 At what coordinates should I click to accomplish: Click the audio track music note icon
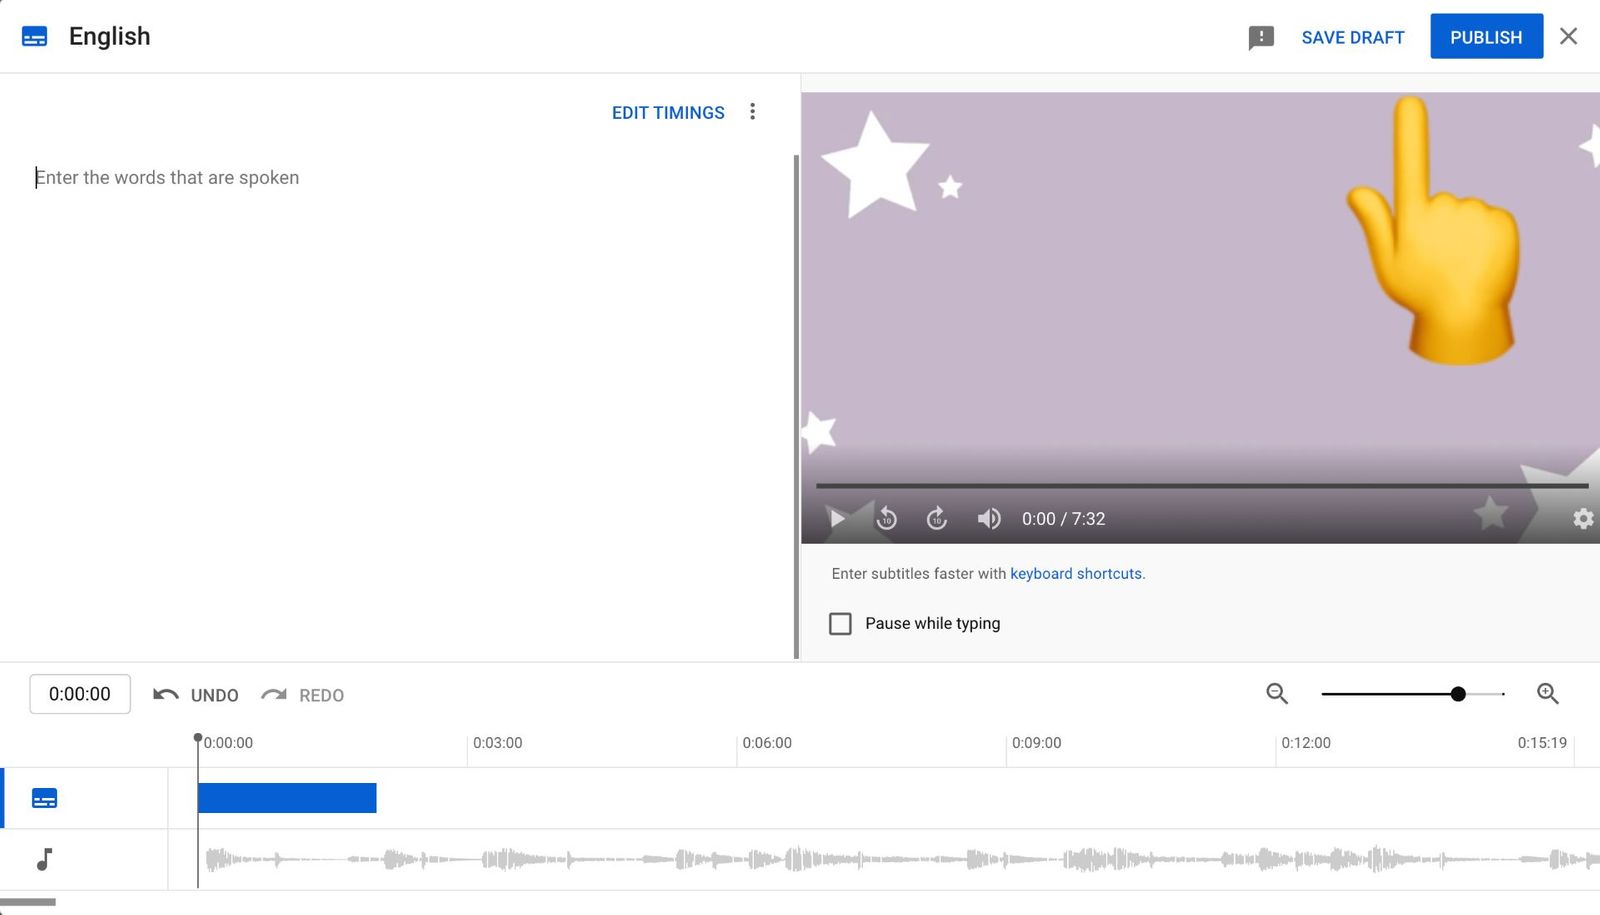44,860
